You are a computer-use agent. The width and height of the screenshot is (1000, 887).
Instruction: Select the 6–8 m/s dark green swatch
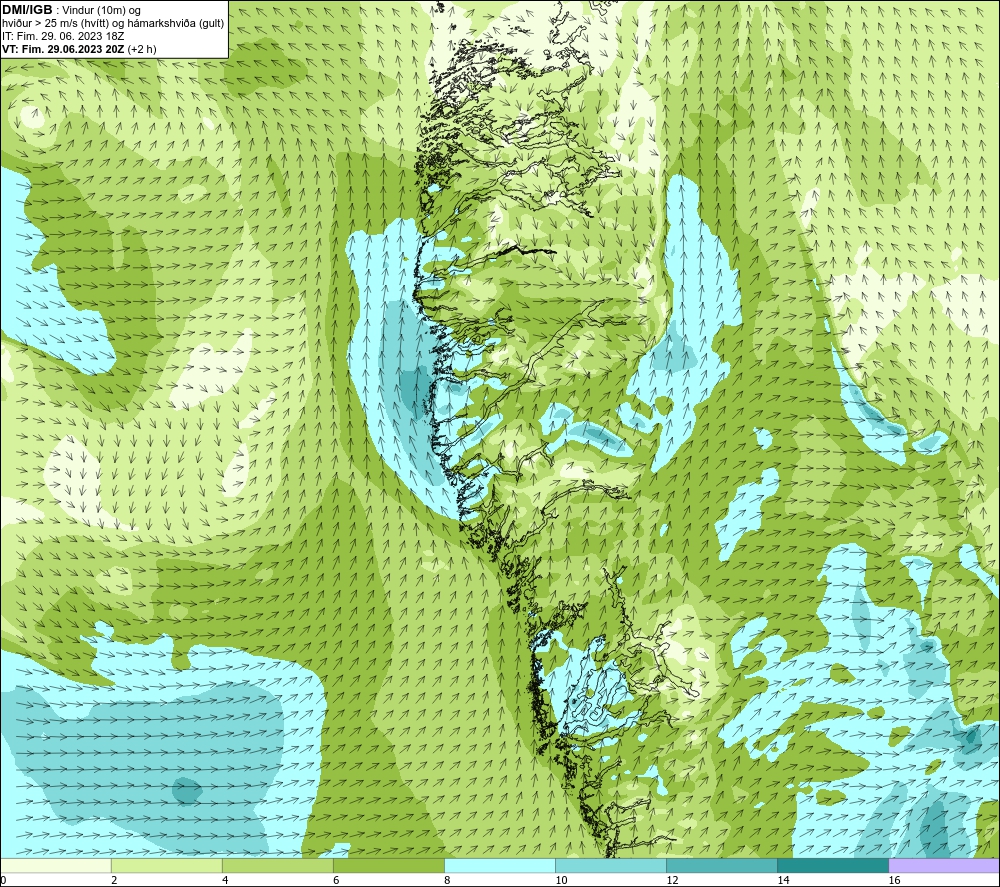pos(389,866)
